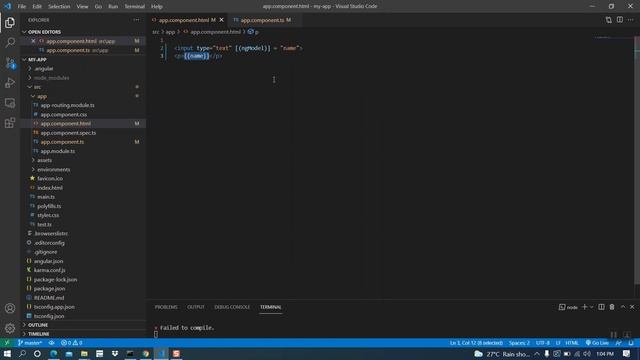
Task: Open Microsoft Edge from taskbar
Action: point(53,353)
